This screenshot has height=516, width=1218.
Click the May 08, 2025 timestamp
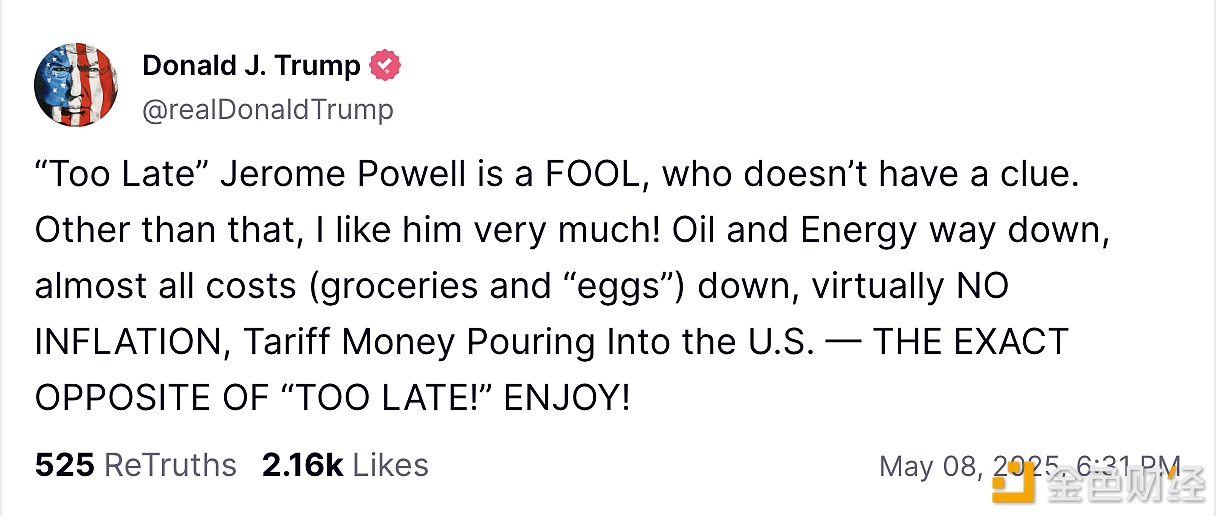[1030, 466]
